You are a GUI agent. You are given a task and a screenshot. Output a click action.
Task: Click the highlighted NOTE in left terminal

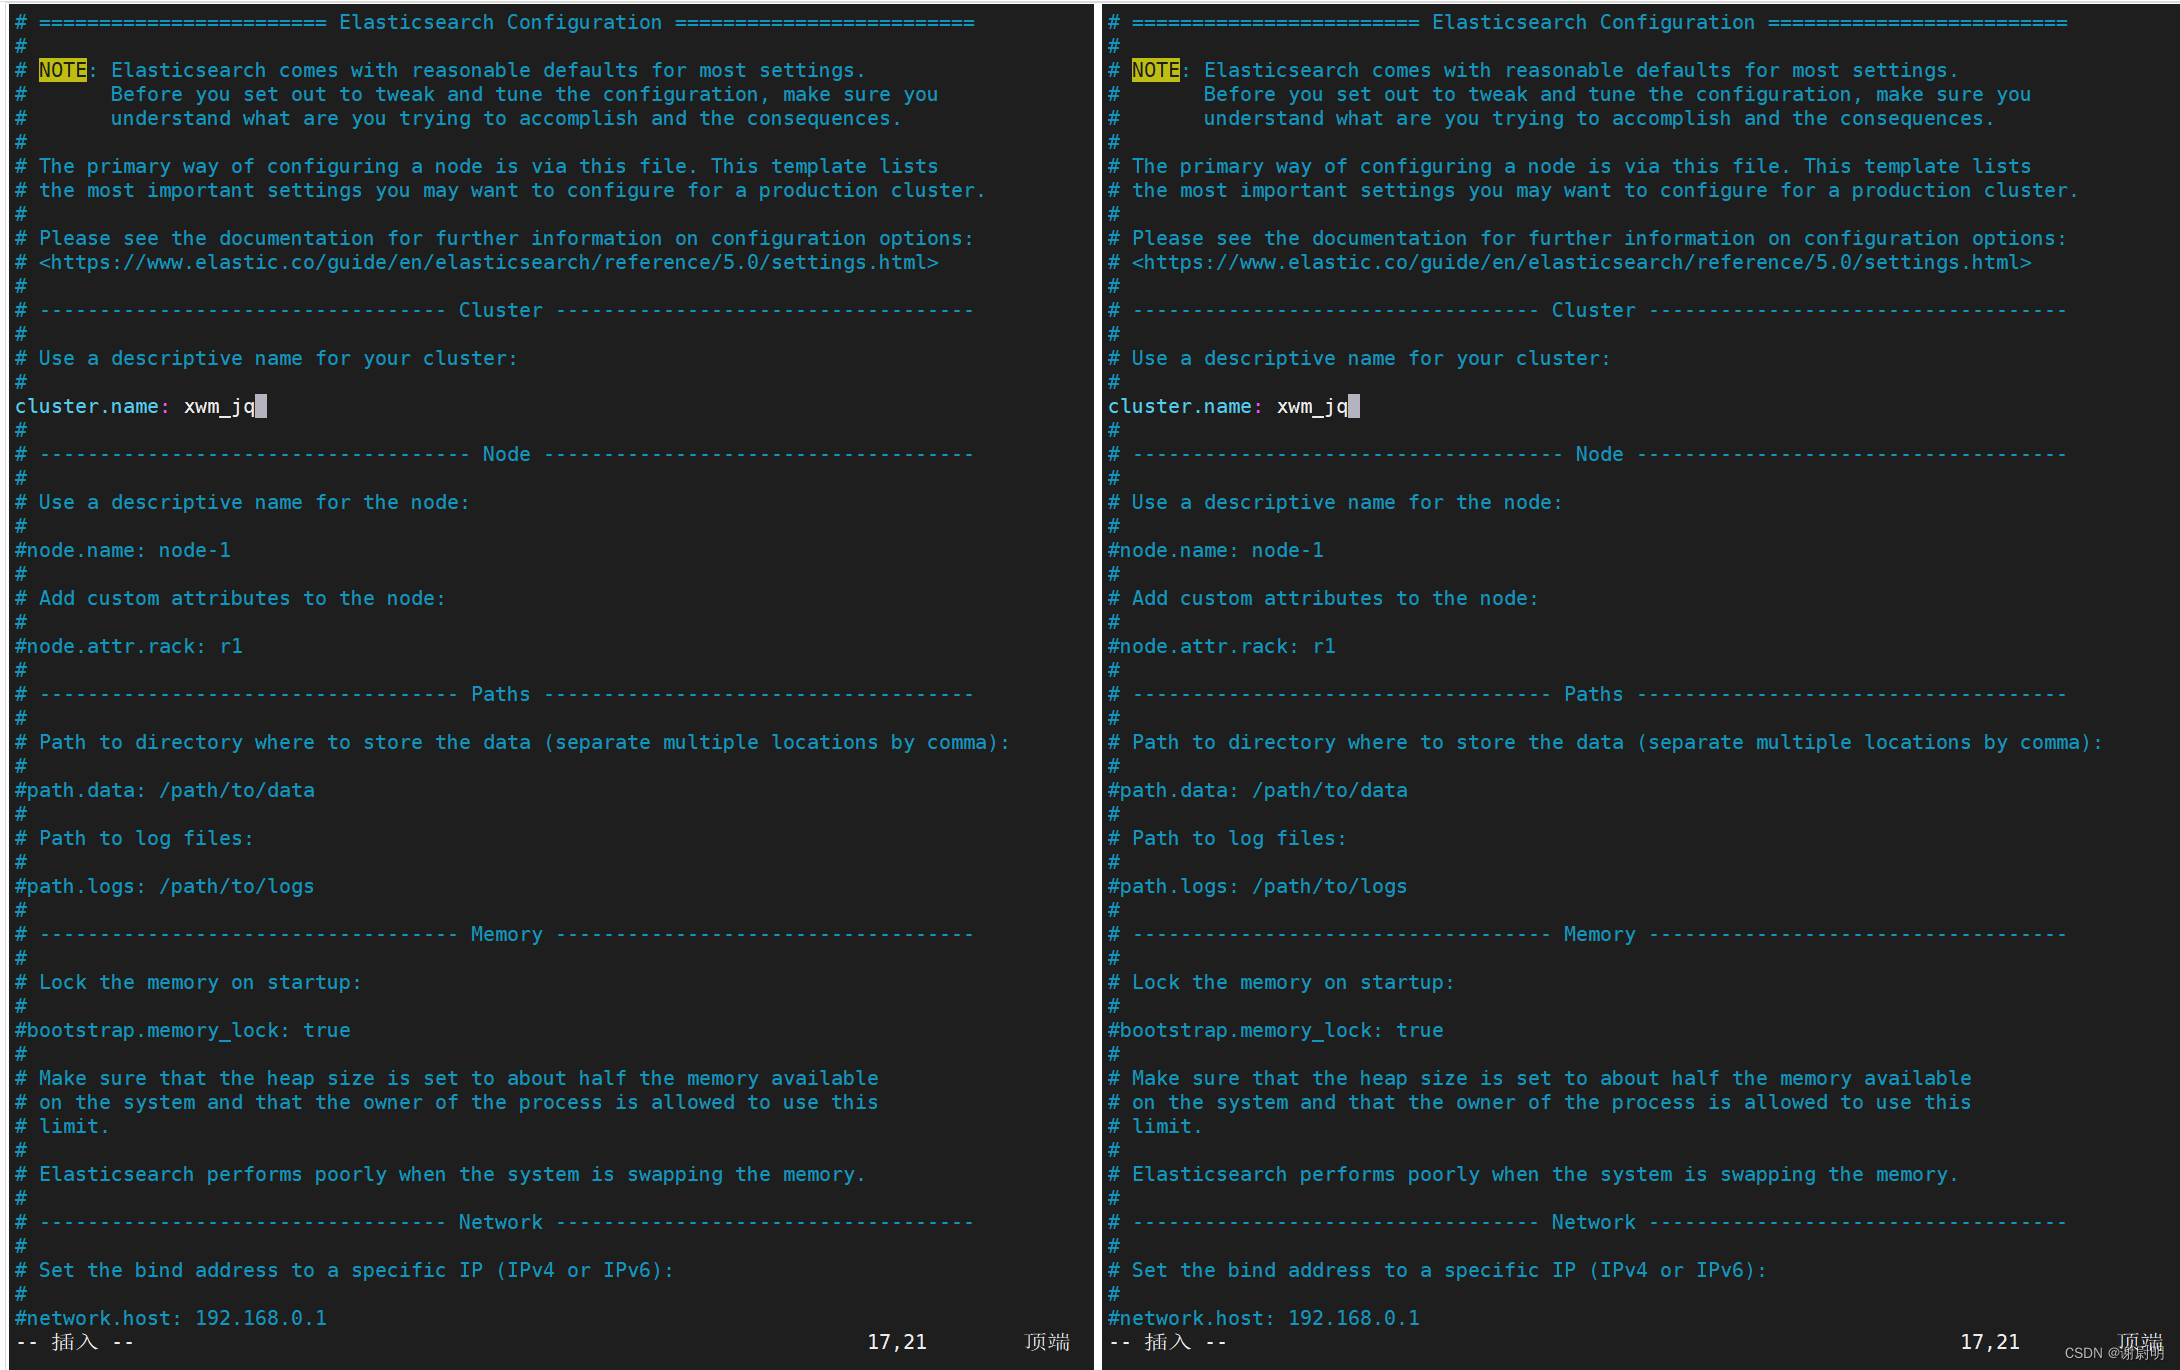(63, 70)
